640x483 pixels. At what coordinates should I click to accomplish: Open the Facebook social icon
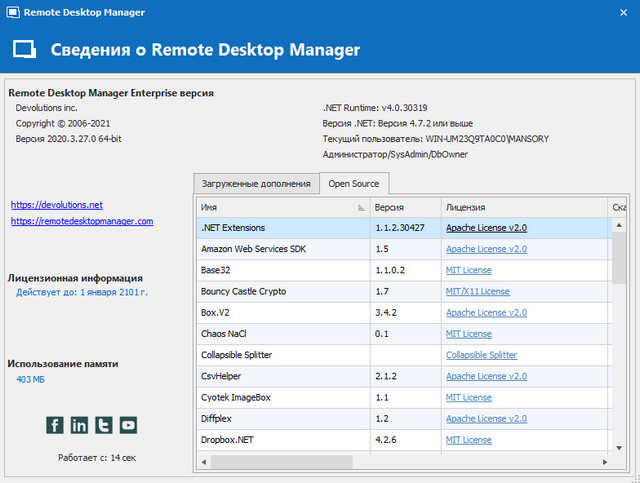click(55, 425)
